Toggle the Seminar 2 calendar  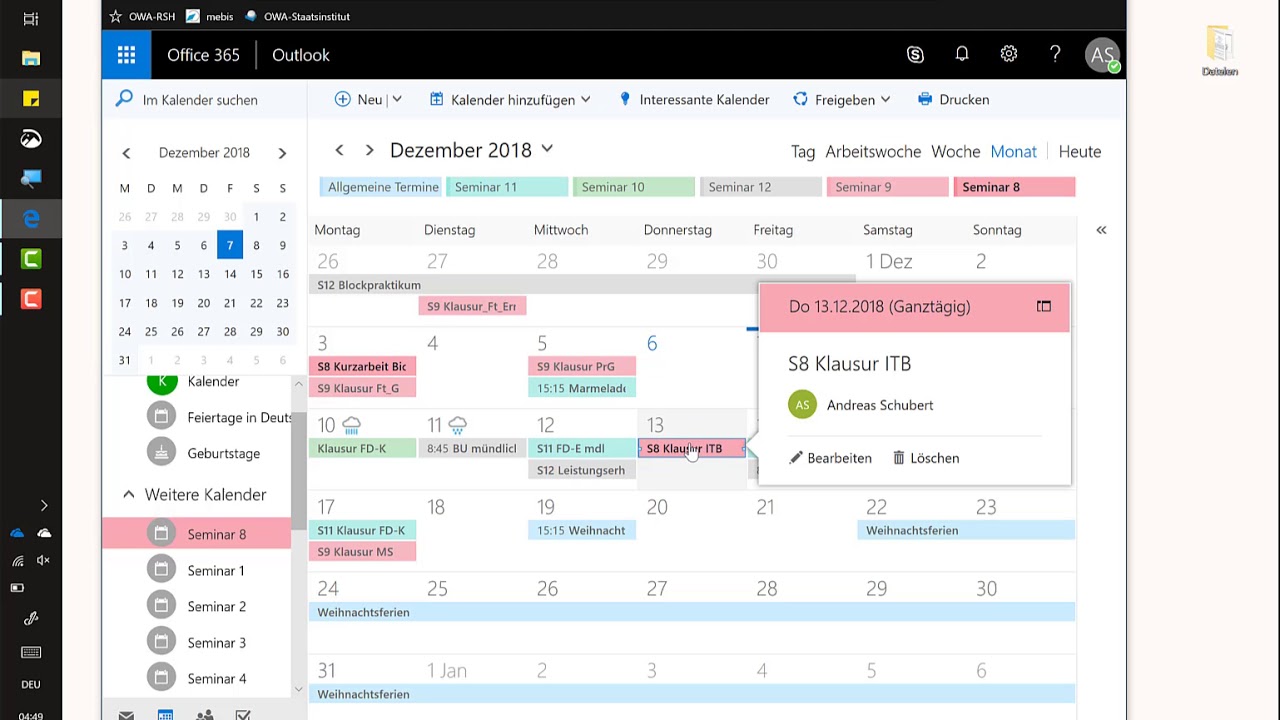[197, 606]
